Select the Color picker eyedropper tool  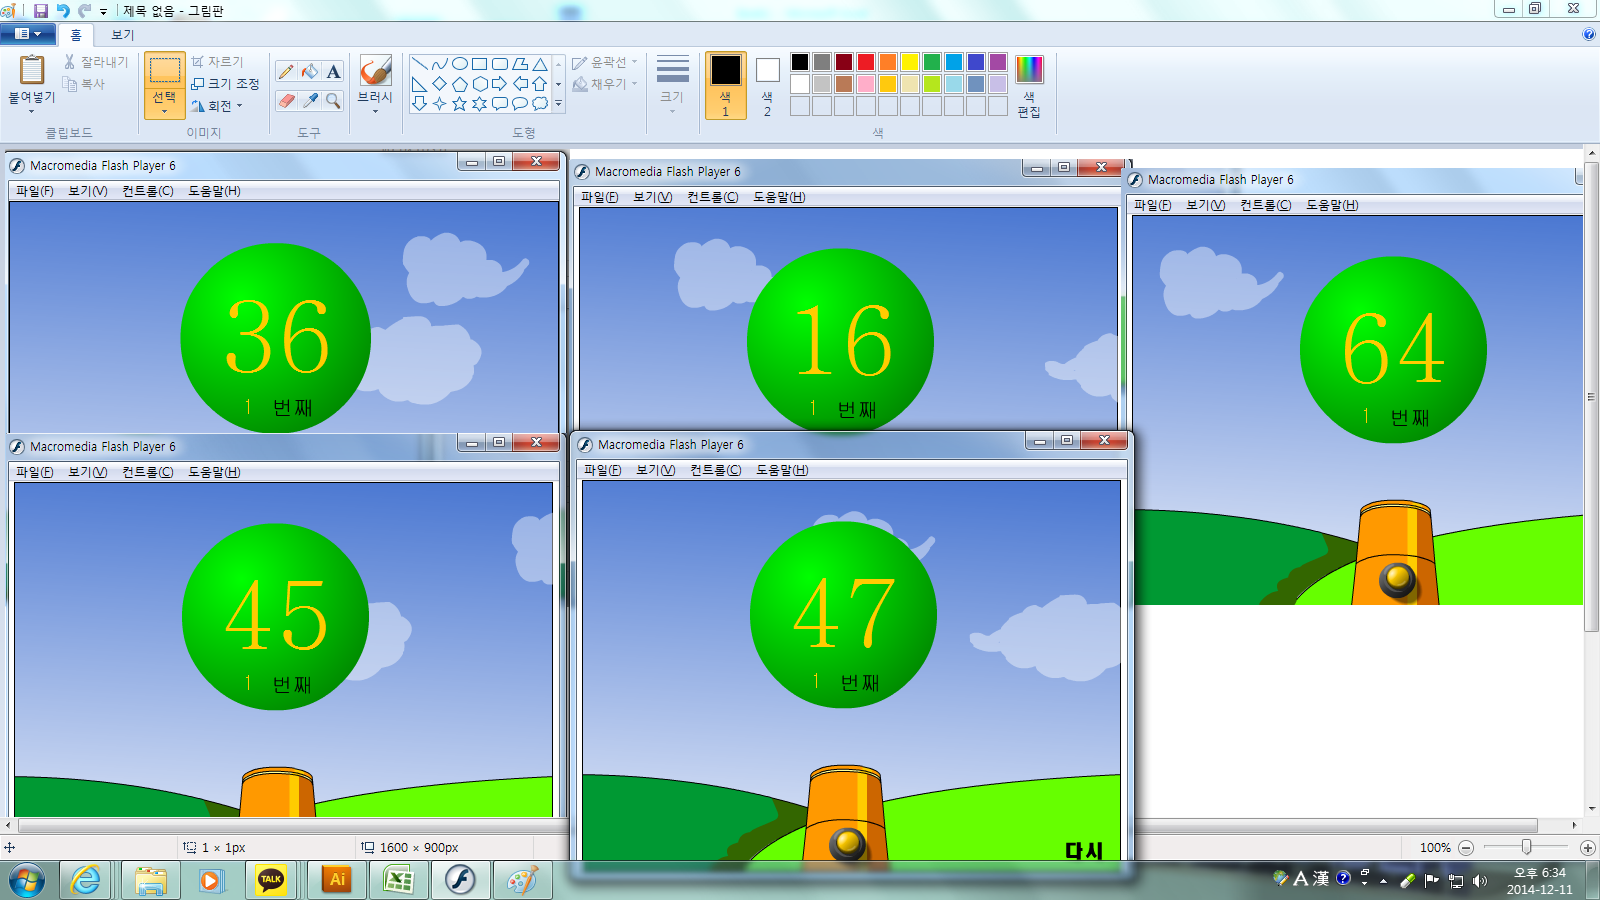pos(310,100)
